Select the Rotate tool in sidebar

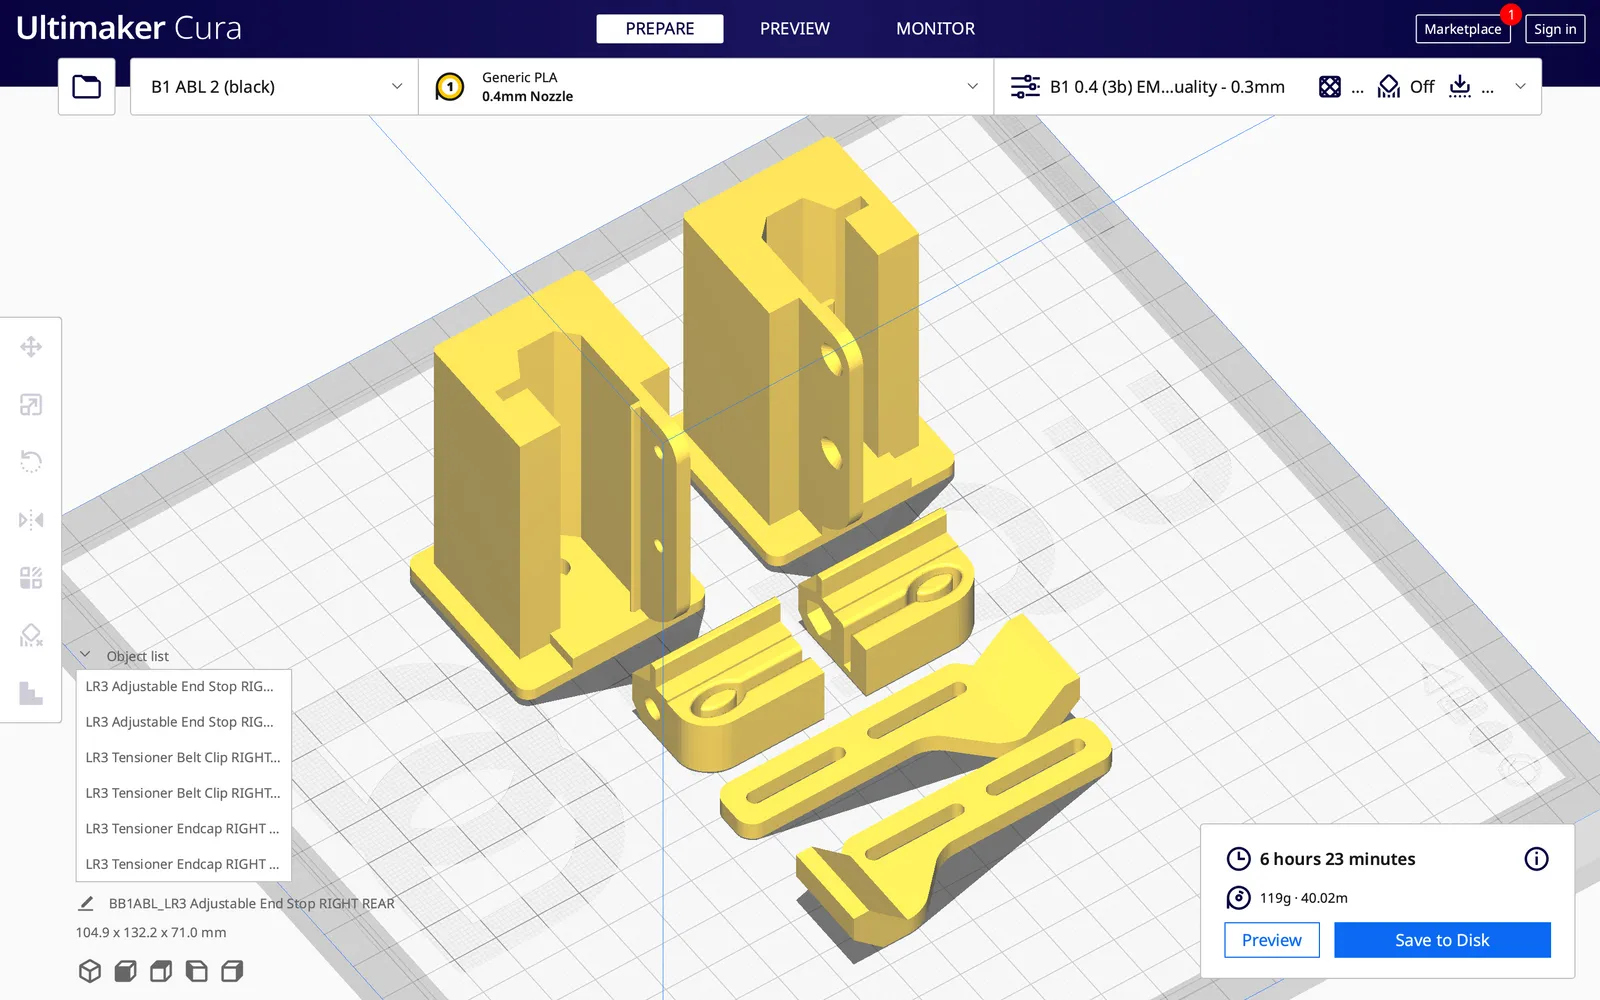[31, 462]
